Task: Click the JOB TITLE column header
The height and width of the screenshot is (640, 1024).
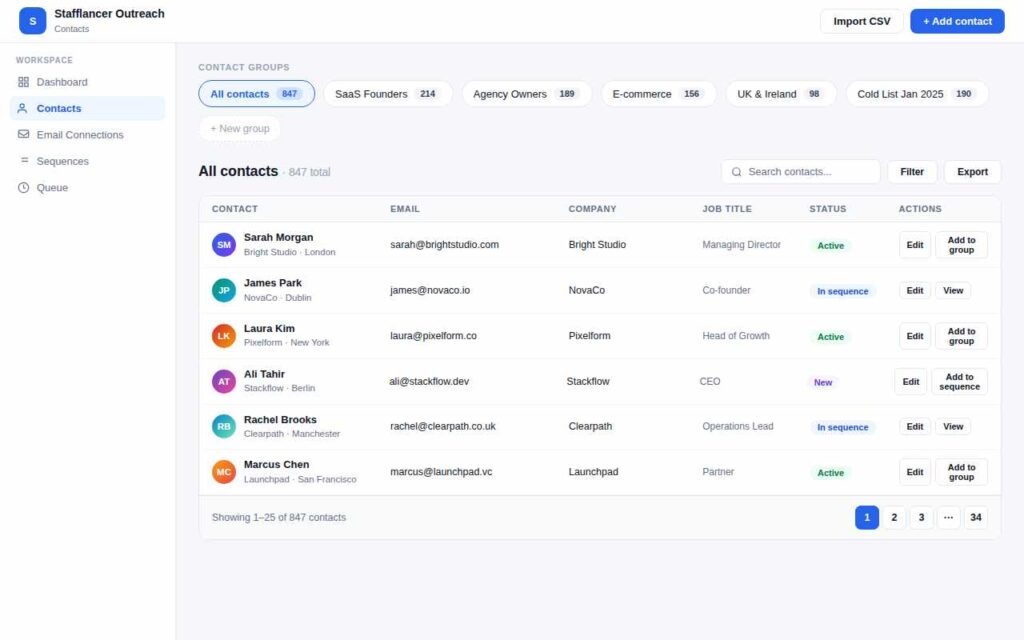Action: 727,209
